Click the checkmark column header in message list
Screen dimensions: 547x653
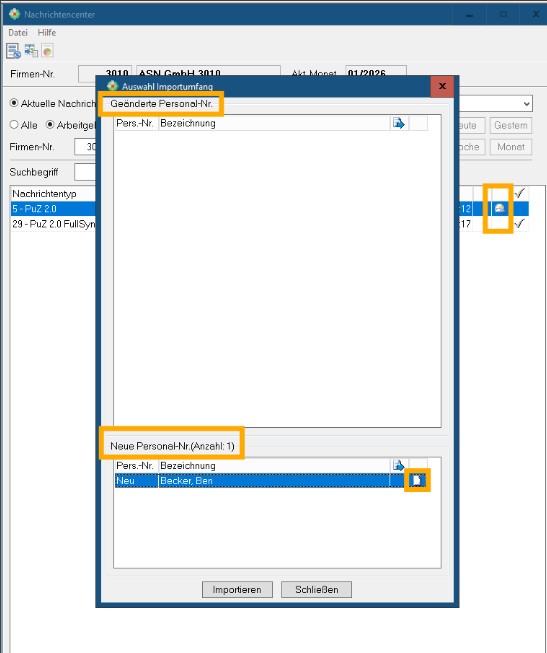[x=520, y=193]
